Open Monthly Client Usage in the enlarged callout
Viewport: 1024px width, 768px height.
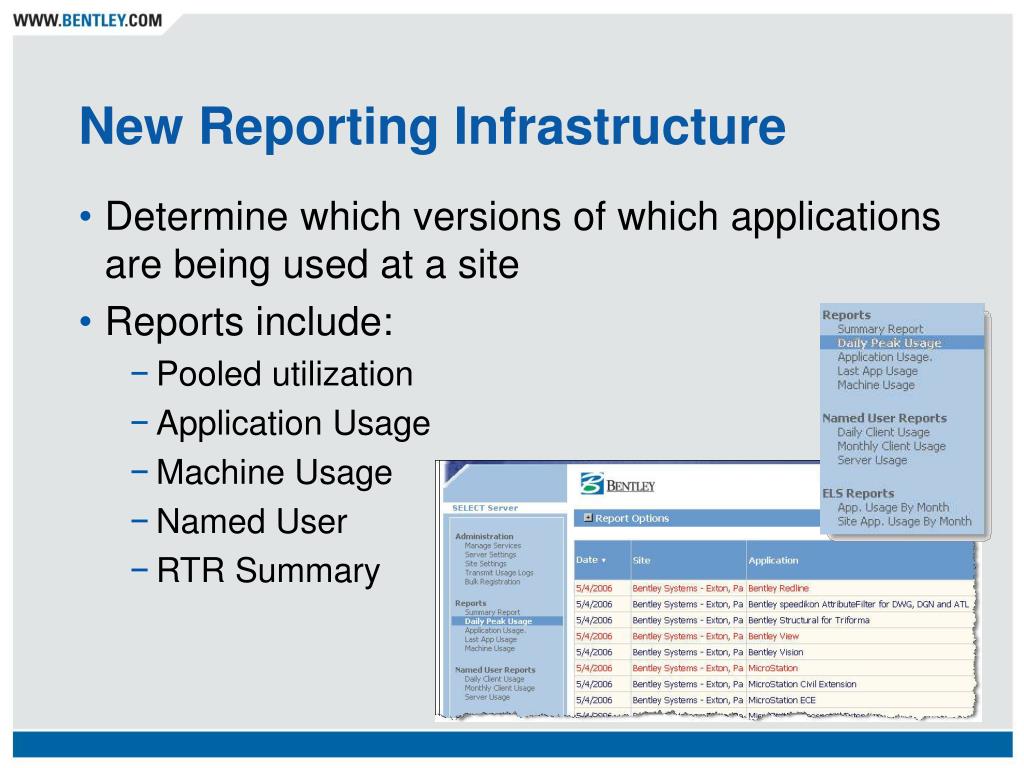pyautogui.click(x=891, y=446)
